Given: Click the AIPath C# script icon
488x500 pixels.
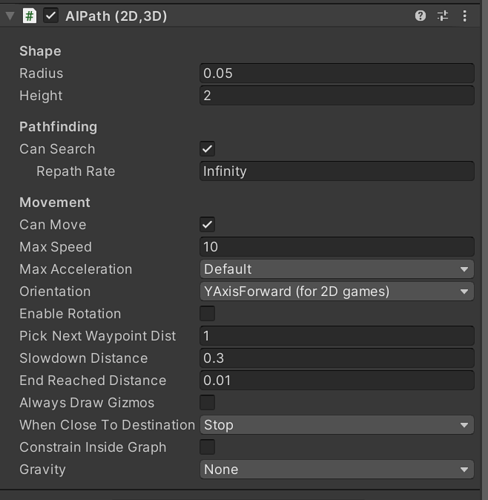Looking at the screenshot, I should click(x=29, y=16).
